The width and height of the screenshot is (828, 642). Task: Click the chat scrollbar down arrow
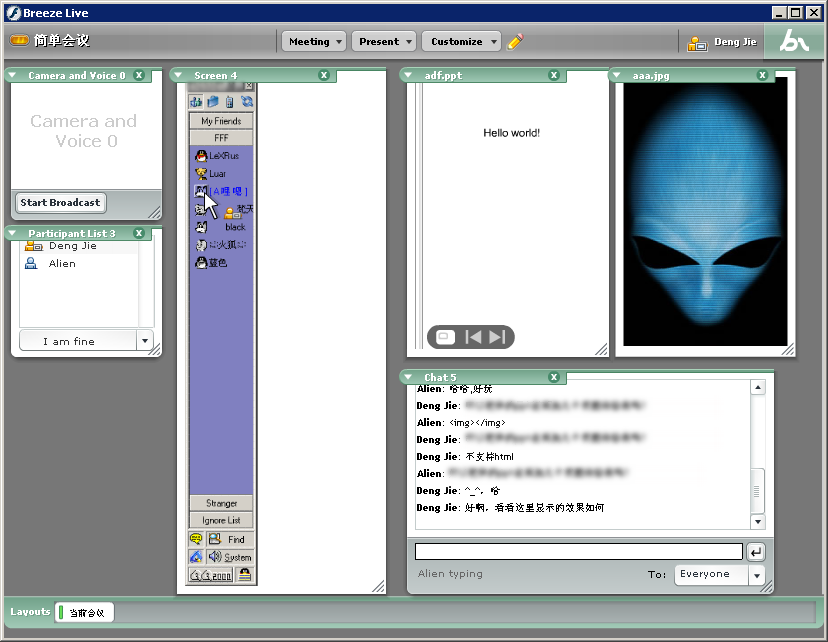click(758, 522)
